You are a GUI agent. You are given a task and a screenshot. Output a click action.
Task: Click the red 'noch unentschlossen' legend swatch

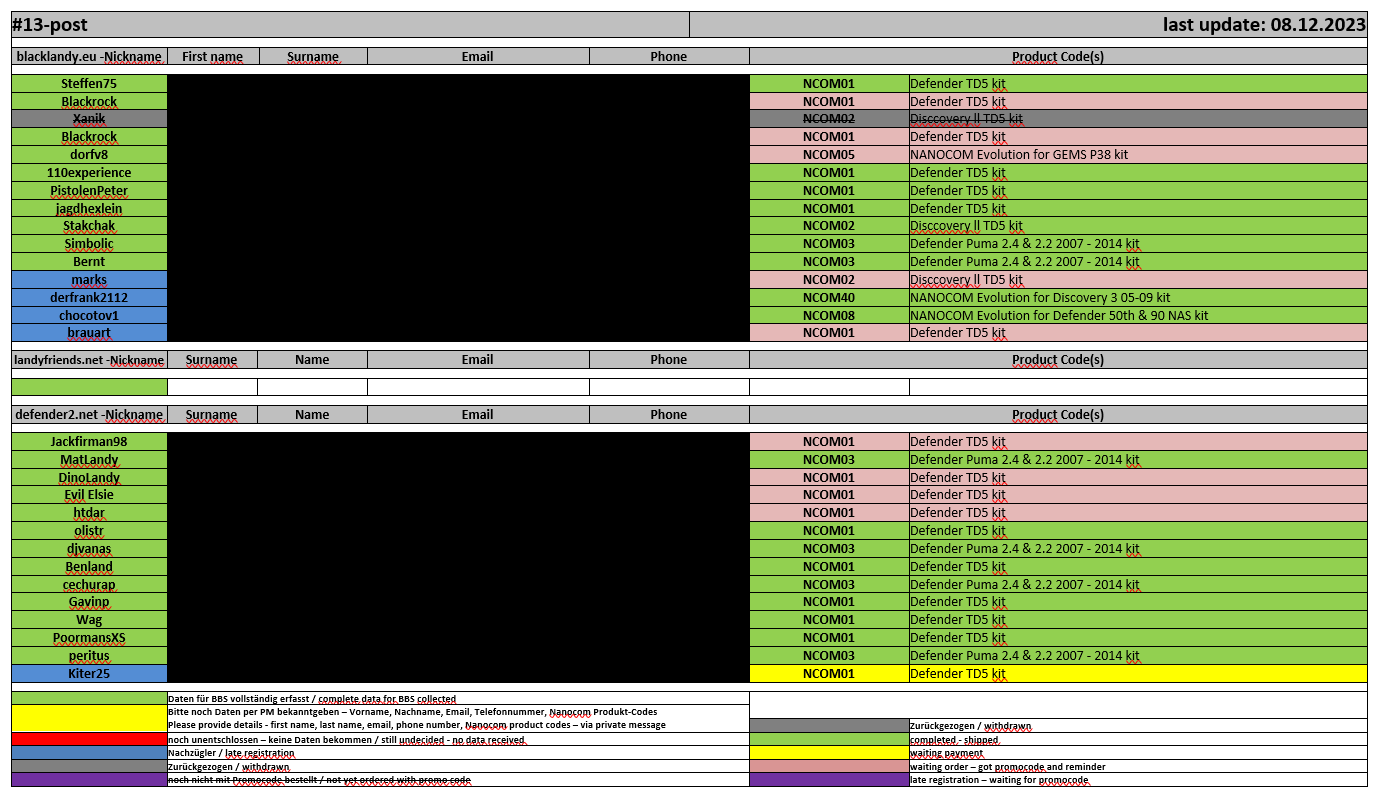click(x=89, y=739)
